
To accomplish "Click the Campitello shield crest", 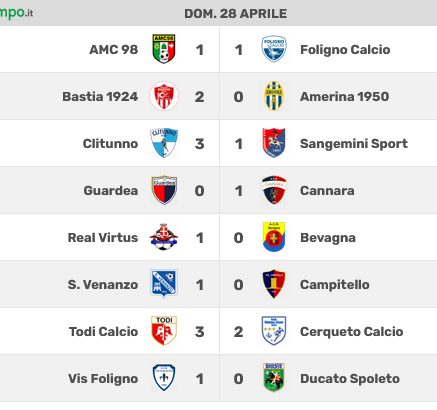I will (274, 284).
